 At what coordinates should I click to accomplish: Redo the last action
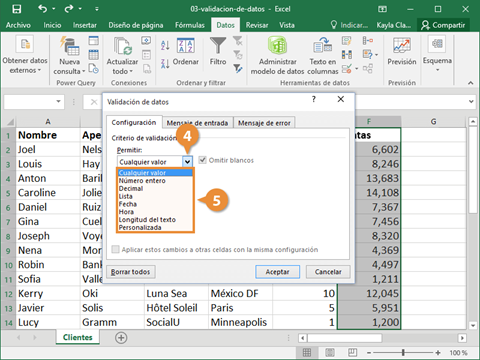[x=69, y=9]
